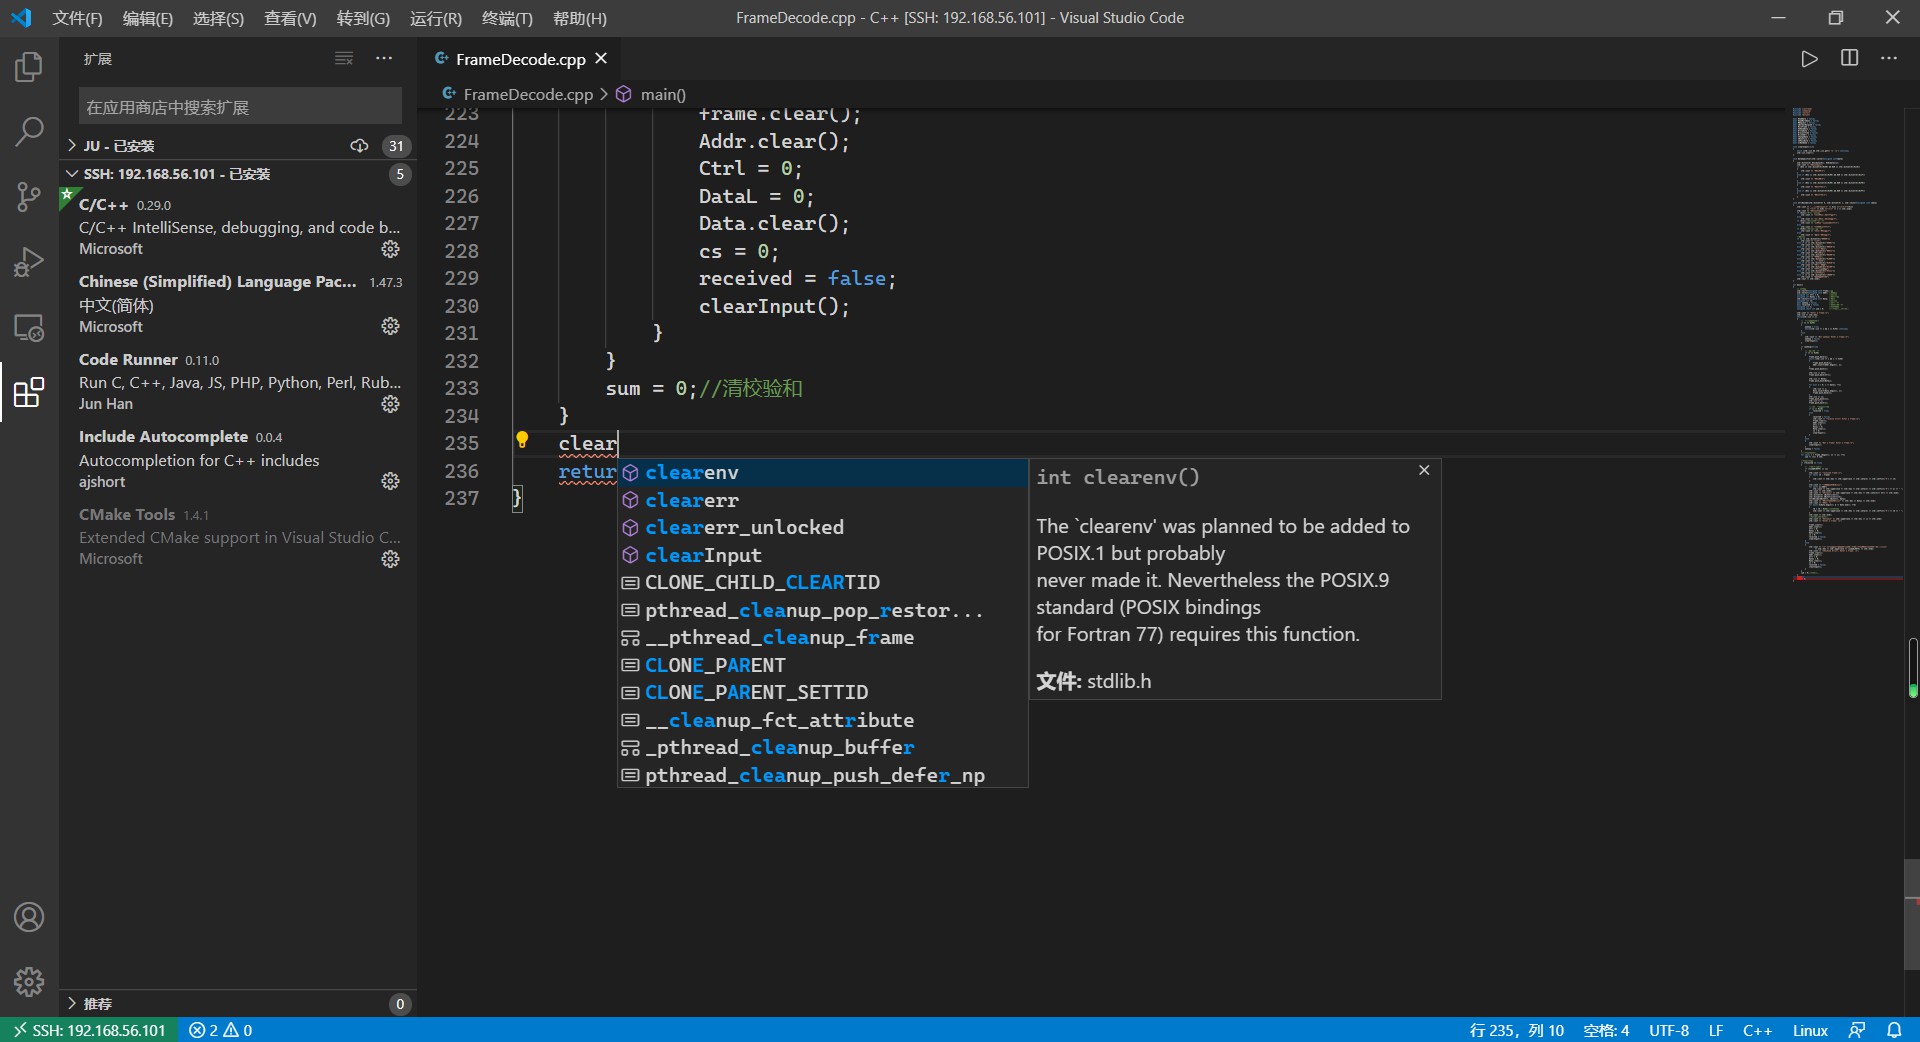Open the Run and Debug view

click(x=29, y=261)
